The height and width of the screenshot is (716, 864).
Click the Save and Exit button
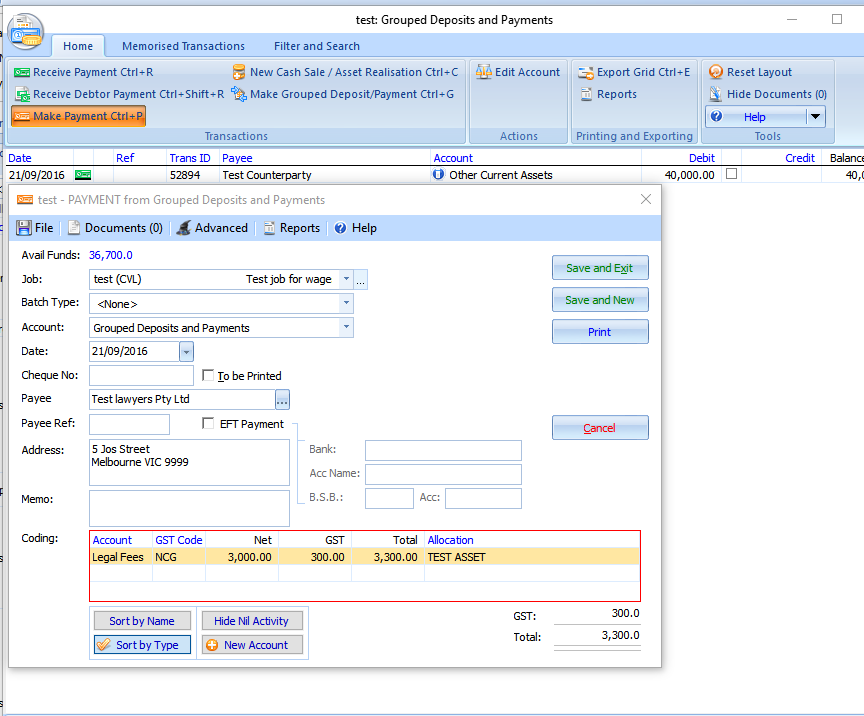coord(599,268)
